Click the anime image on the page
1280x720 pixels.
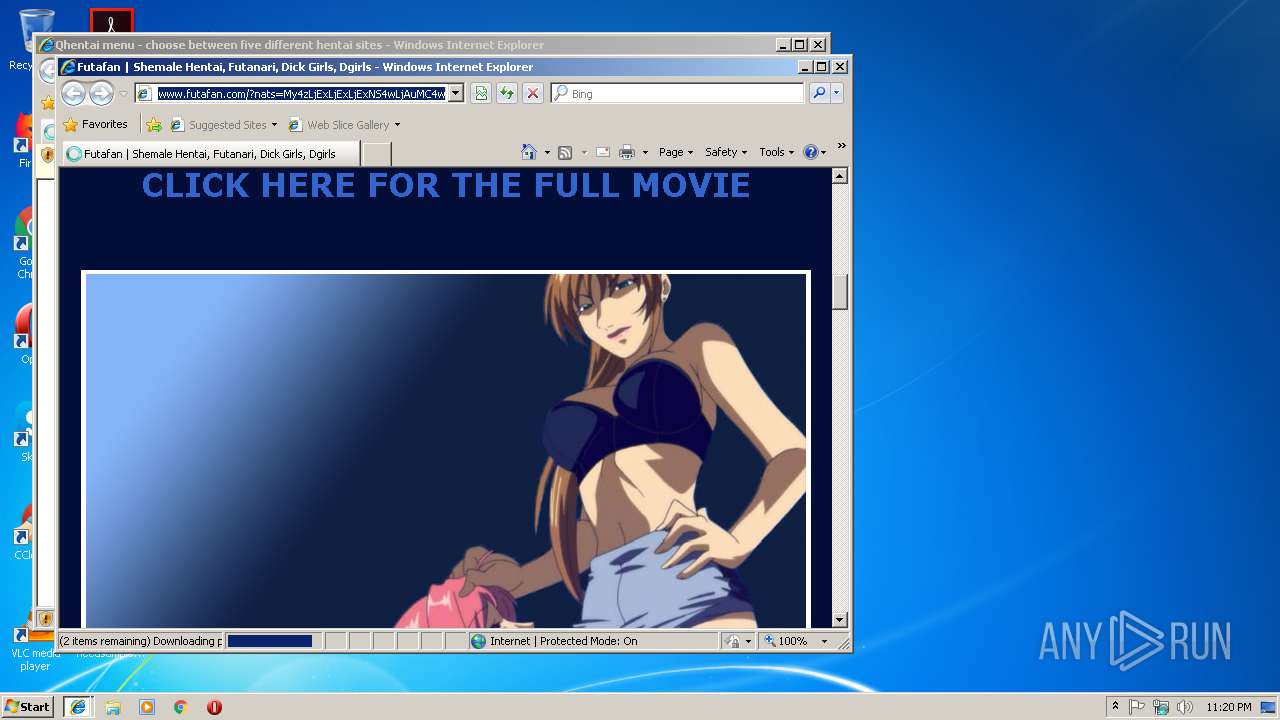[x=446, y=450]
